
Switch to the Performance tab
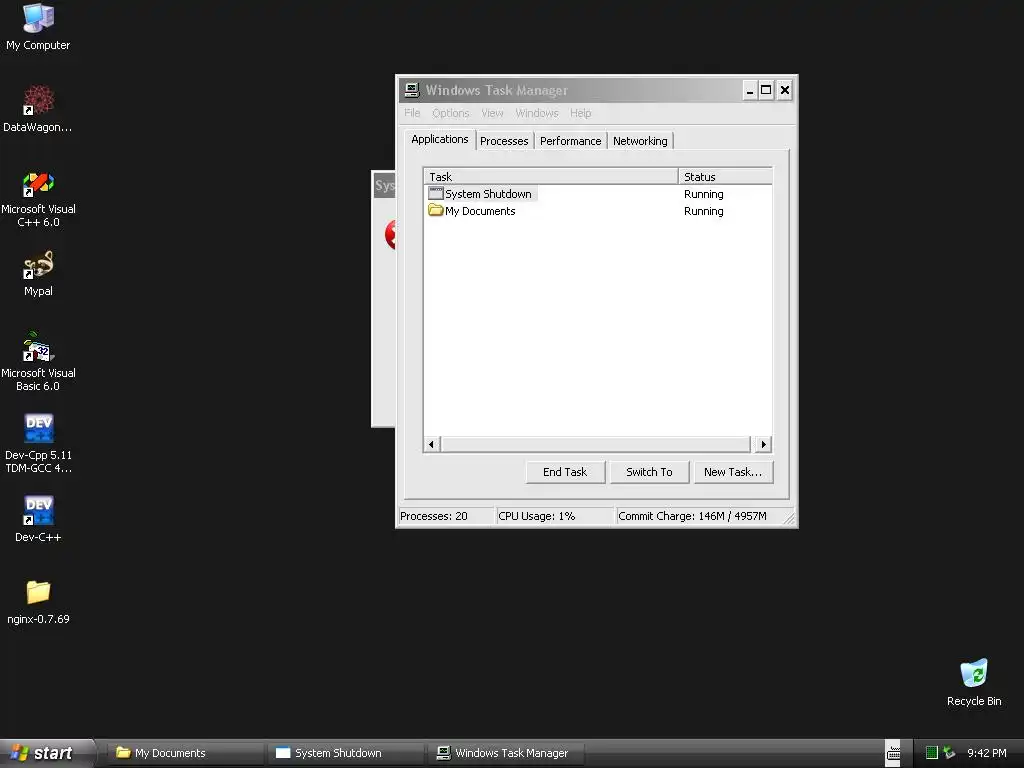(x=571, y=141)
